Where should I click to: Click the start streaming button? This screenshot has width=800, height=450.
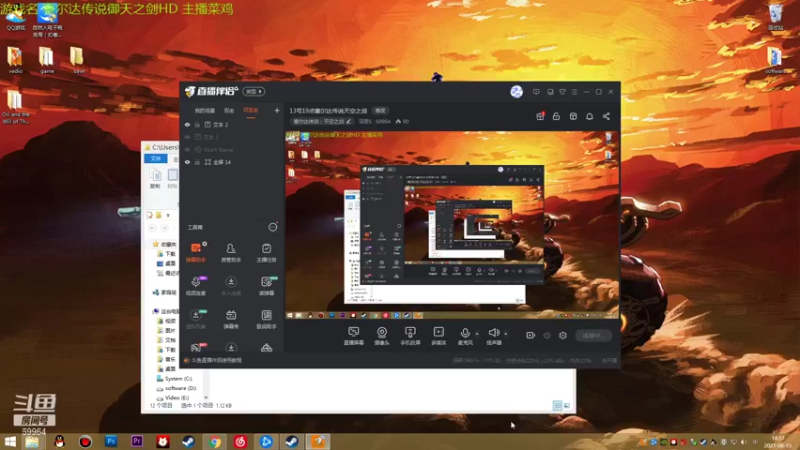[593, 335]
